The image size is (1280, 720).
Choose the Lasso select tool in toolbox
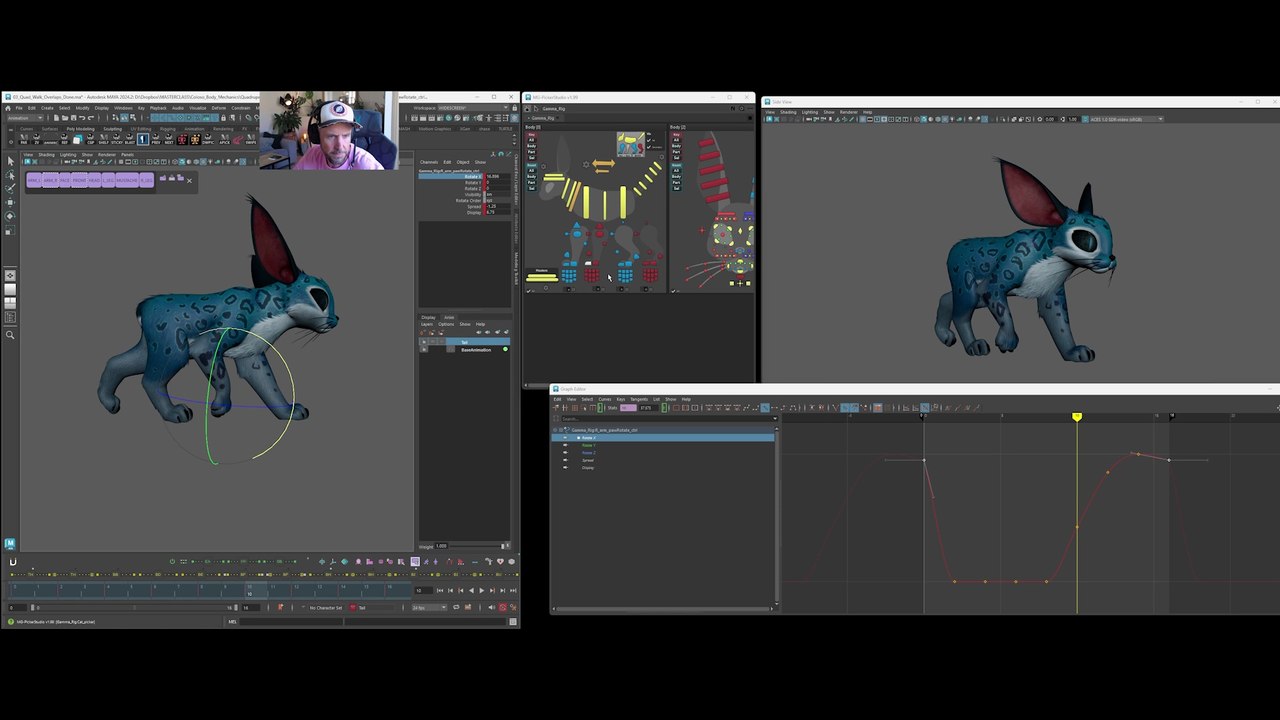pos(10,174)
